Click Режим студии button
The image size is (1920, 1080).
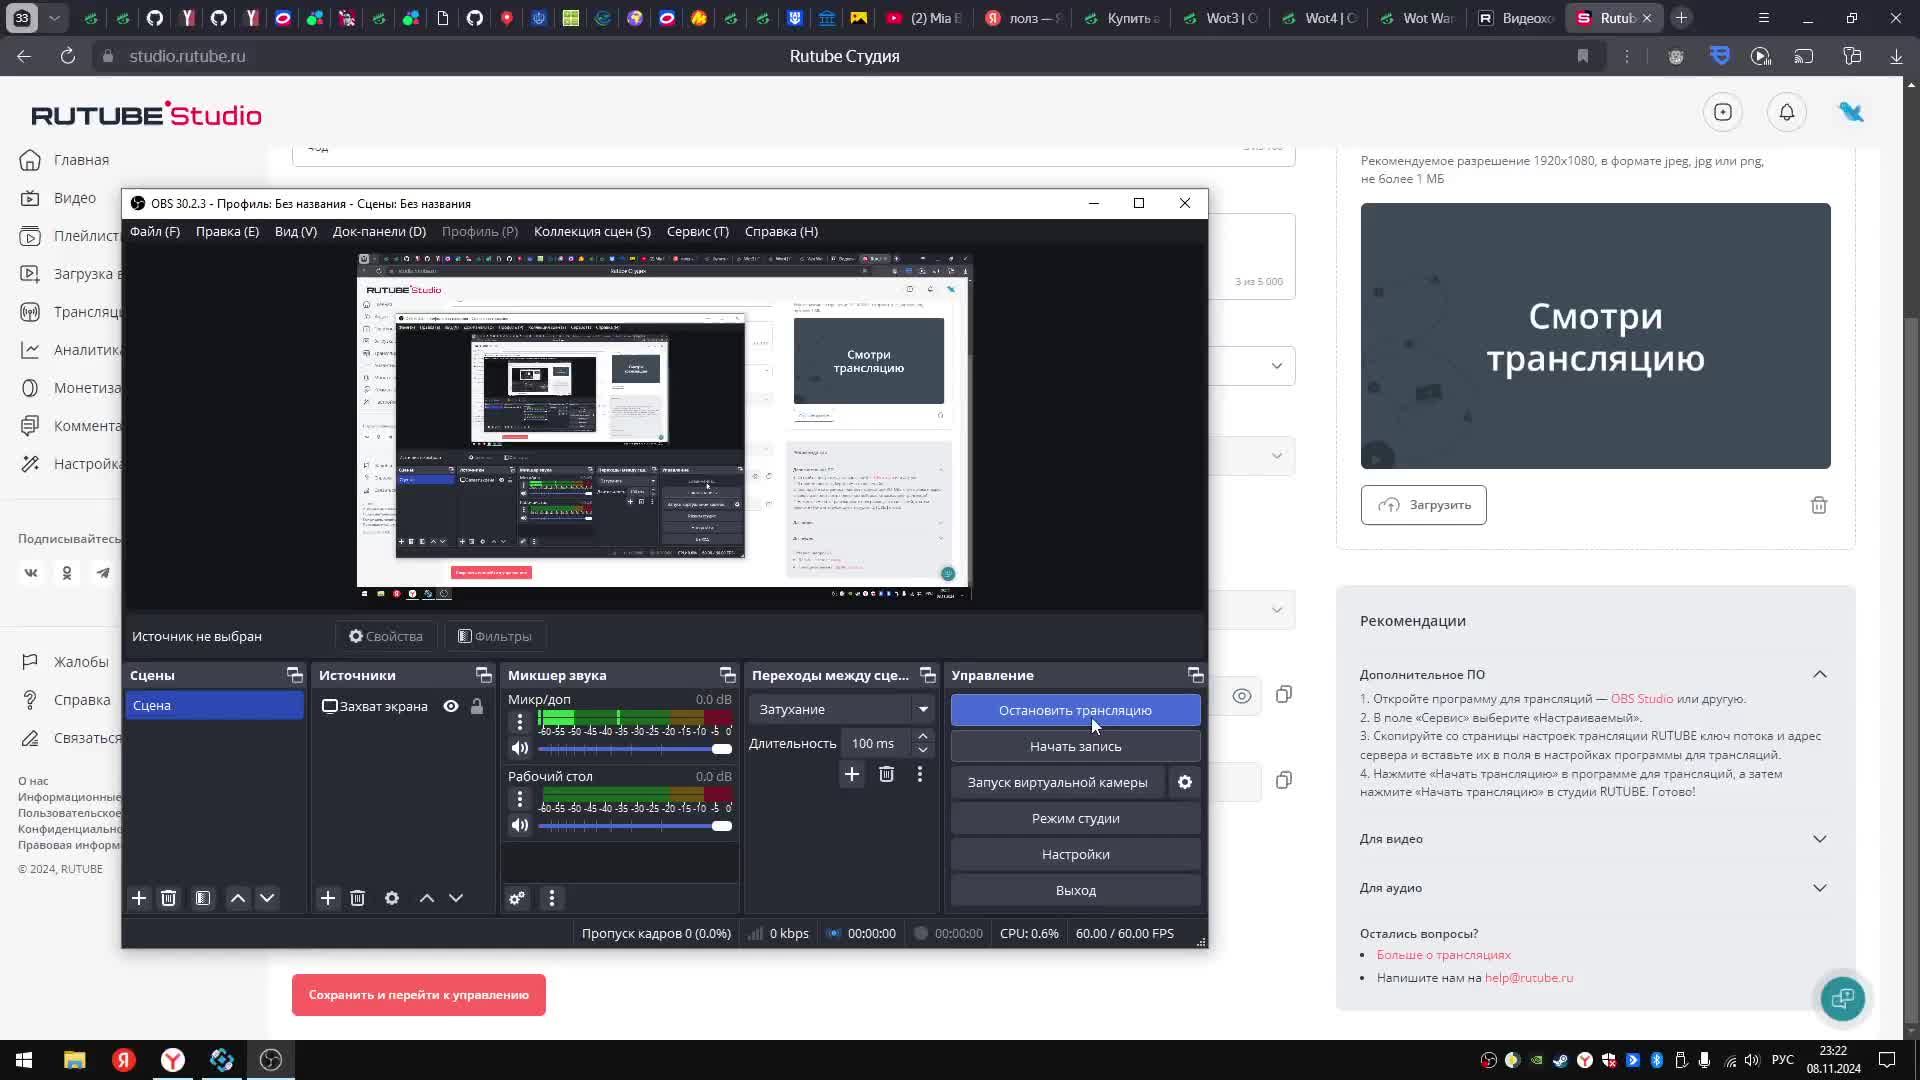tap(1075, 818)
